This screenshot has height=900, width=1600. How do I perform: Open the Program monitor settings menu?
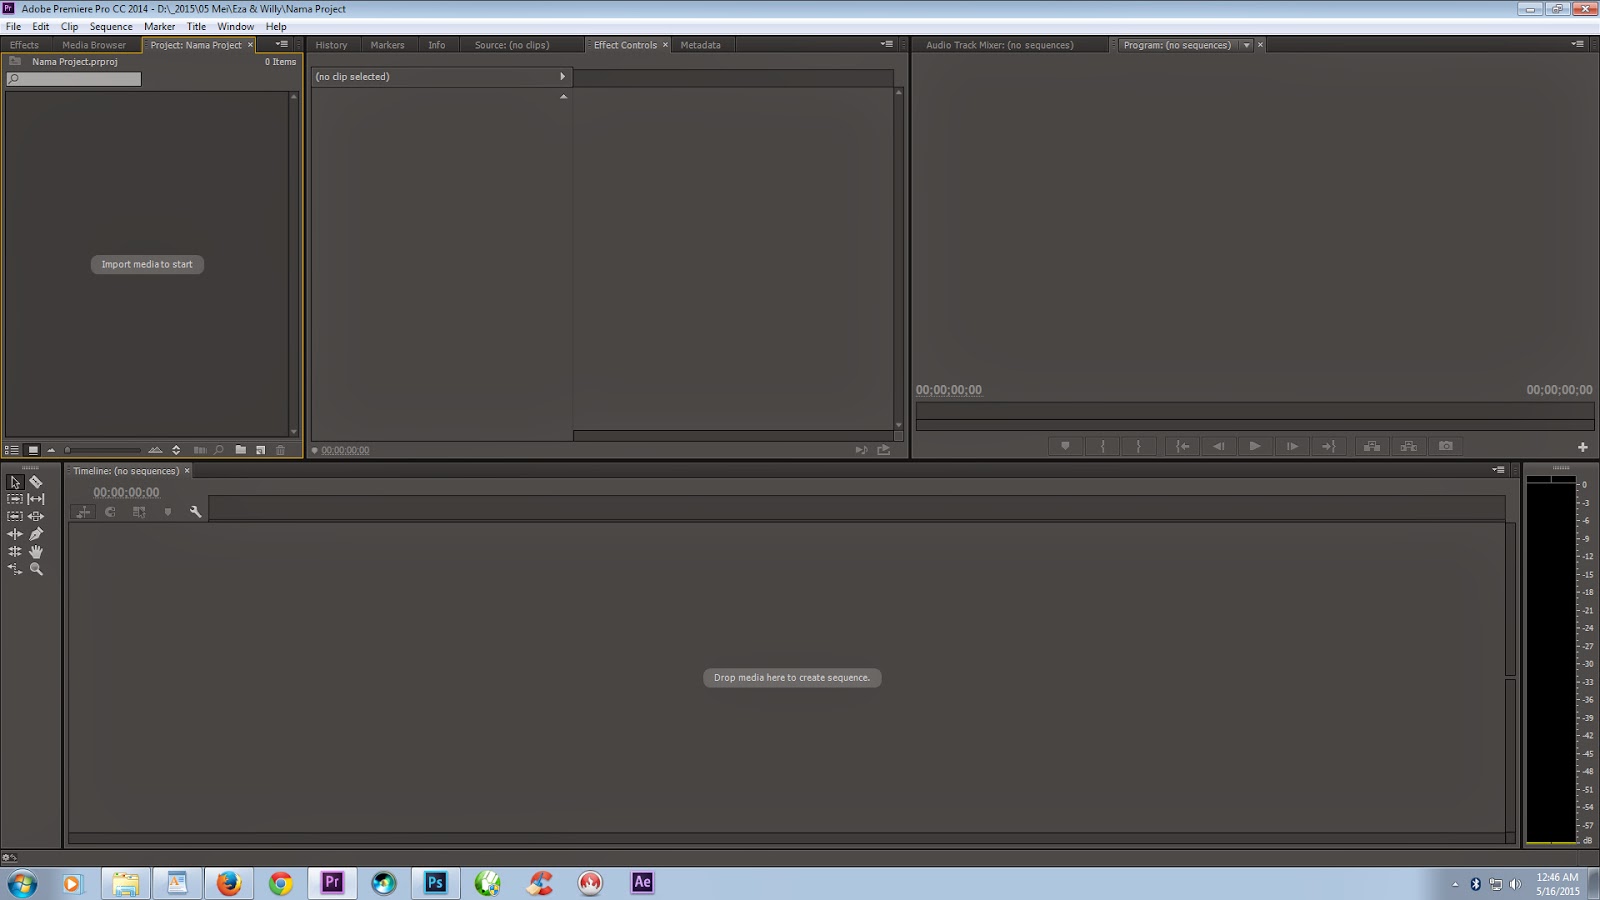coord(1577,44)
